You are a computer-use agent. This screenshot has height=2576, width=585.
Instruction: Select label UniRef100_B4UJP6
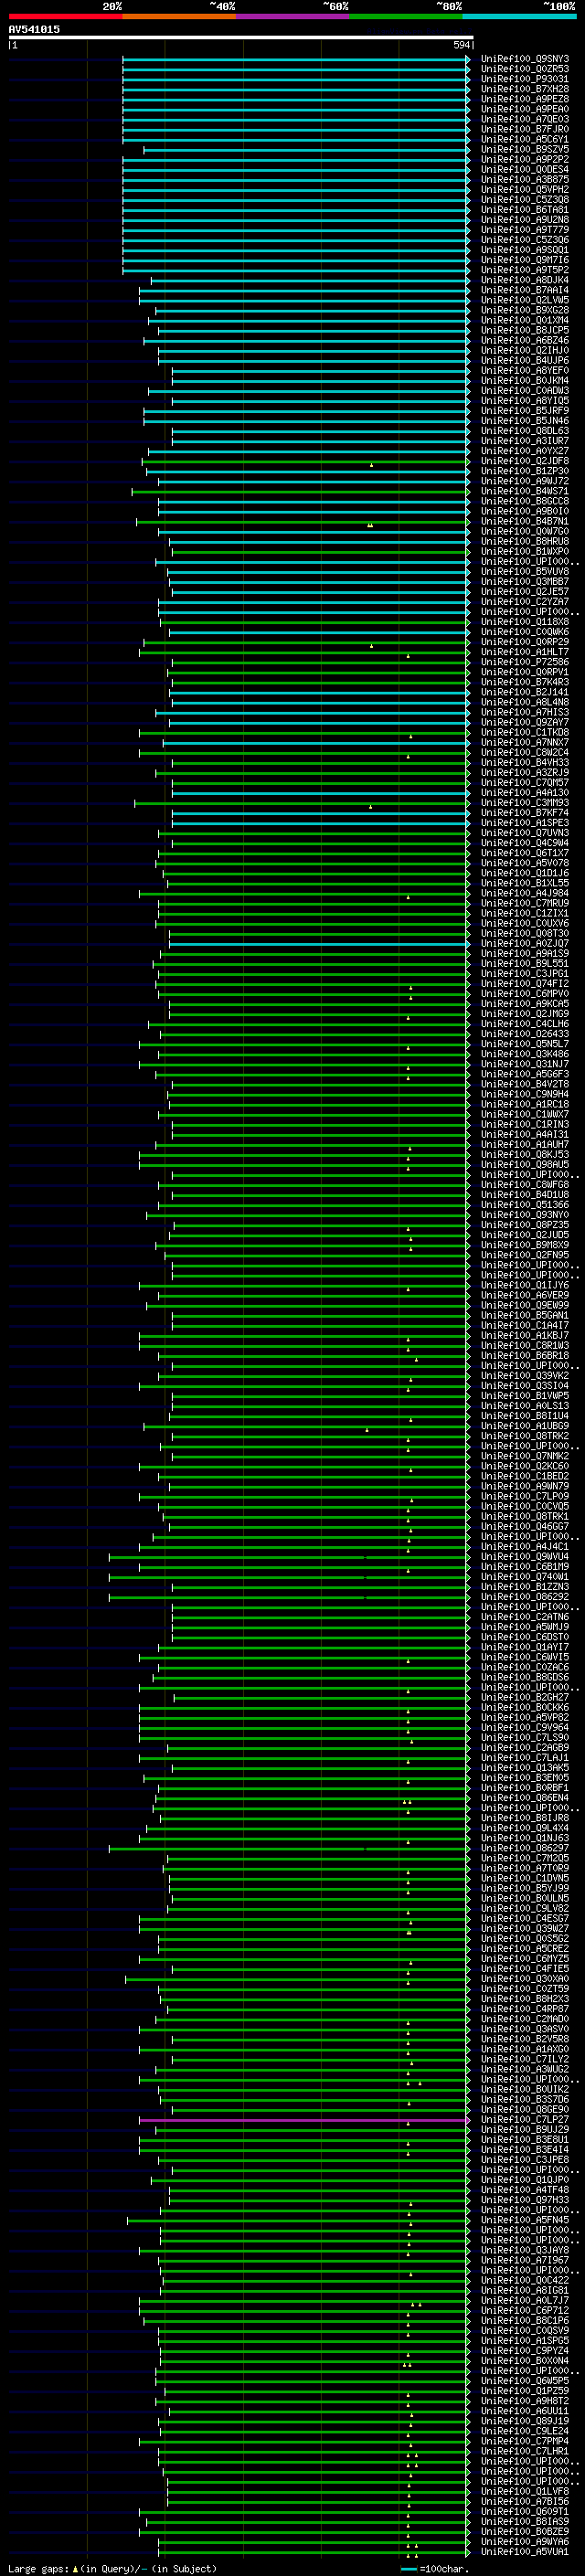coord(524,361)
